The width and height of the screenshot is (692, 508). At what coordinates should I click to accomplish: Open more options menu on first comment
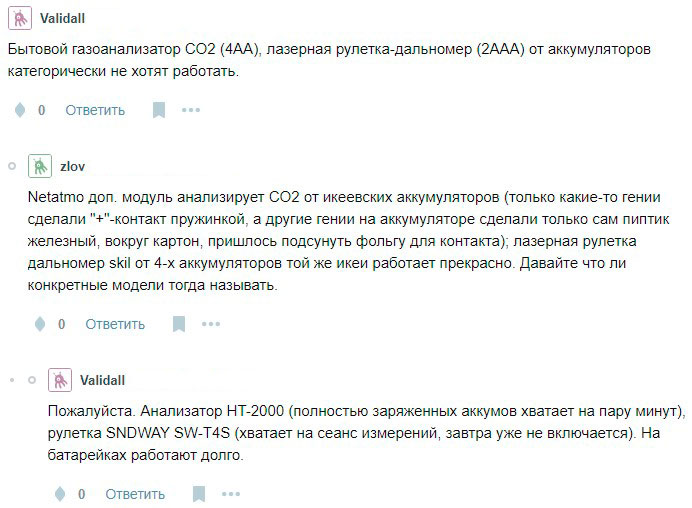tap(191, 110)
